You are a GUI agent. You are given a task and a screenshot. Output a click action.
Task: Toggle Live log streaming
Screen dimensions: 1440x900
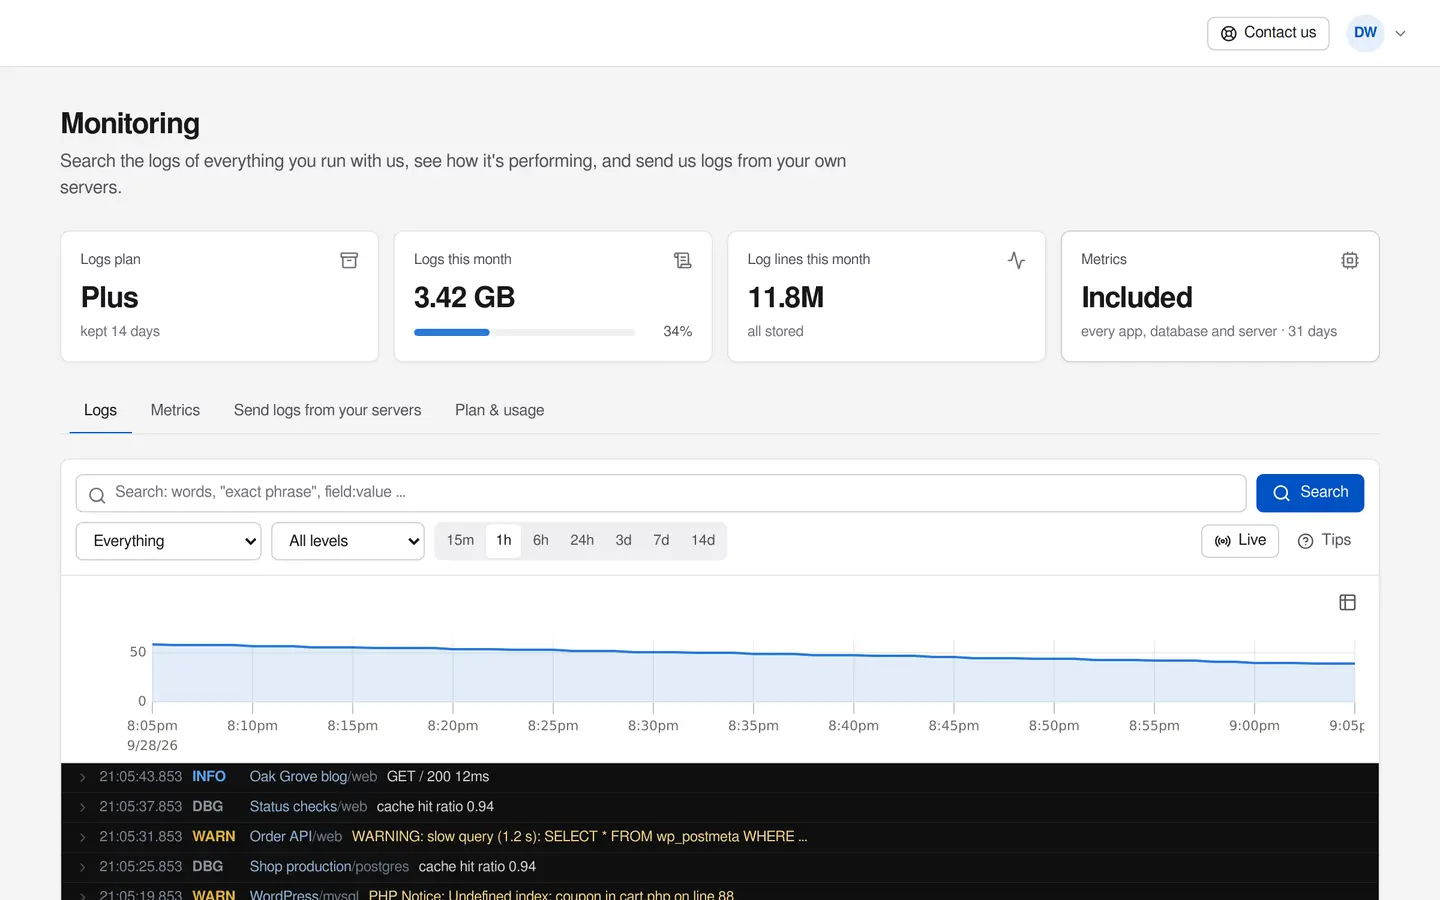point(1240,541)
